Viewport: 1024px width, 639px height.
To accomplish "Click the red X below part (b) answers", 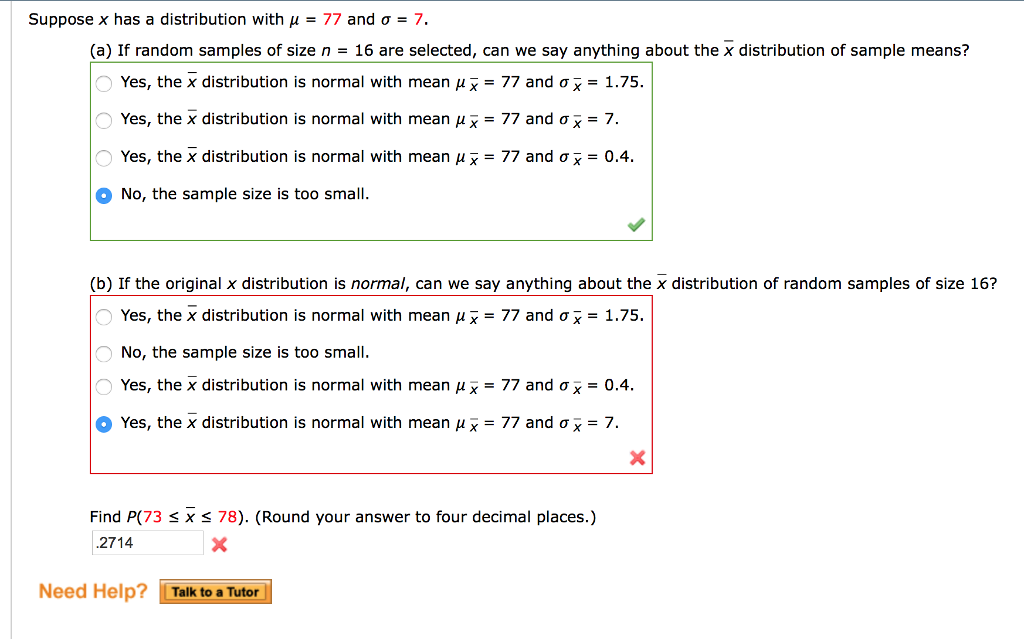I will pyautogui.click(x=637, y=459).
